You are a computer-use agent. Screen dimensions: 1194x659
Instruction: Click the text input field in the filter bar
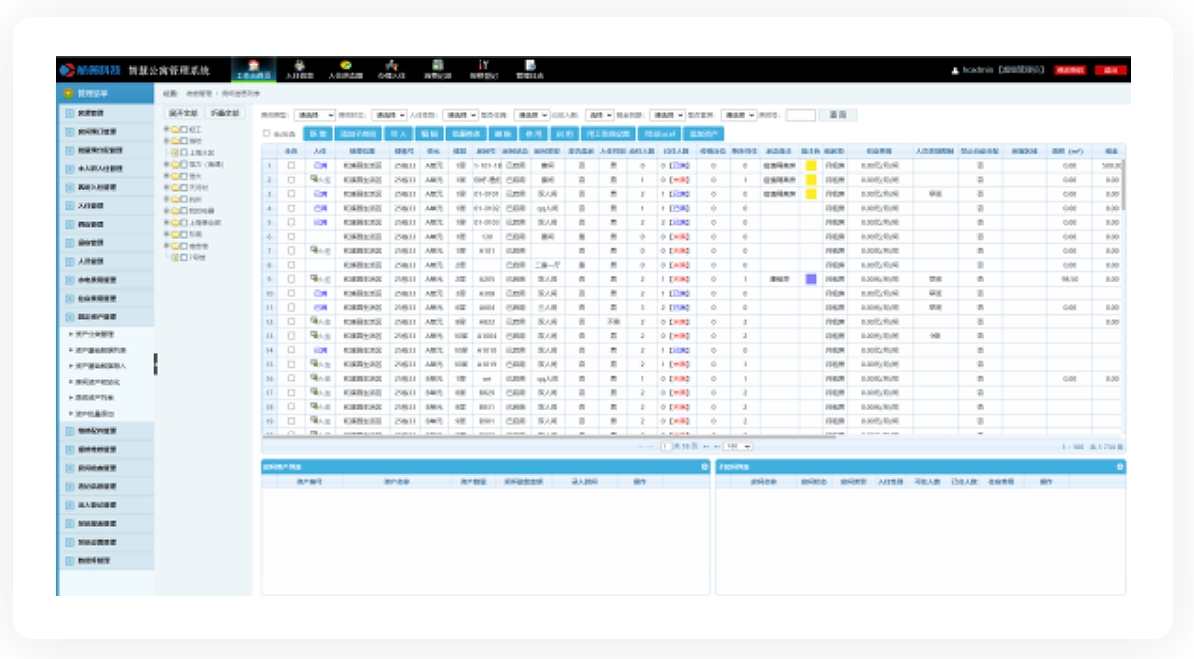pos(800,115)
